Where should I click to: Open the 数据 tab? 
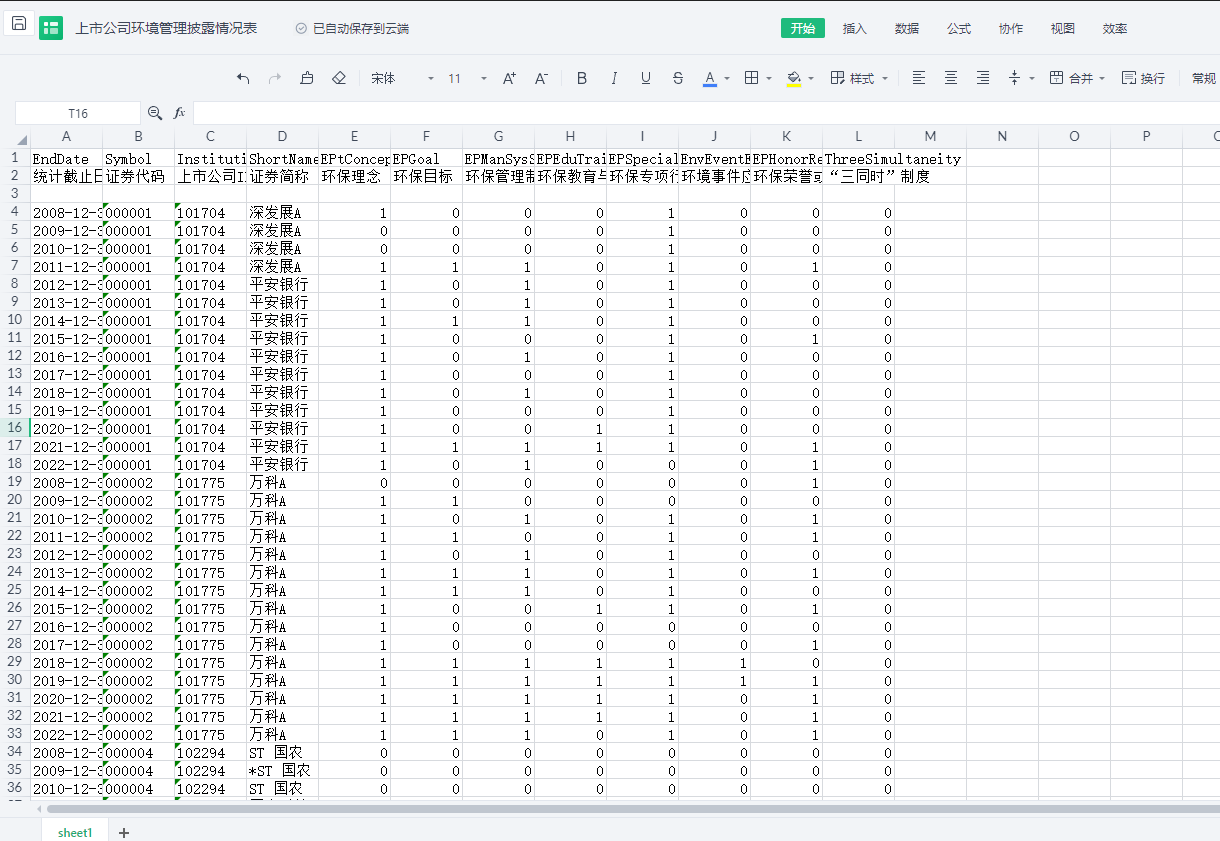907,28
